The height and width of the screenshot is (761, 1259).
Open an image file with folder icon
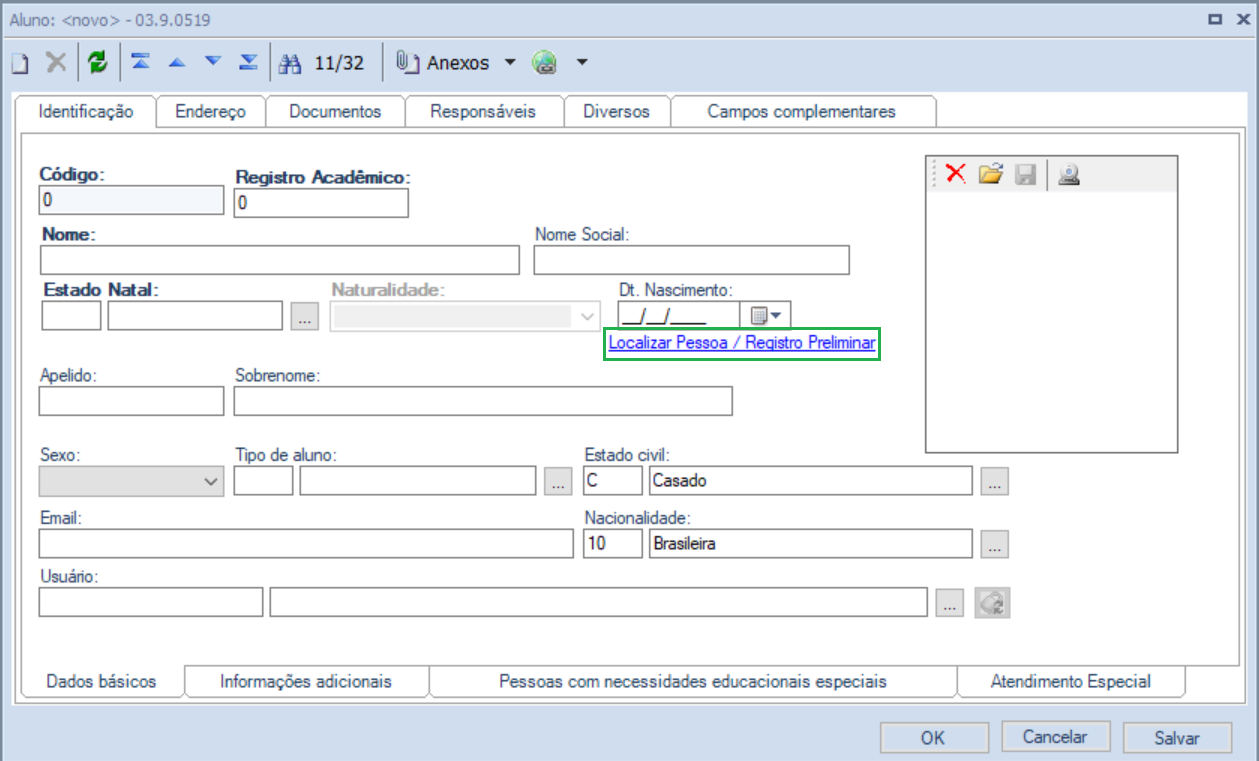click(990, 174)
